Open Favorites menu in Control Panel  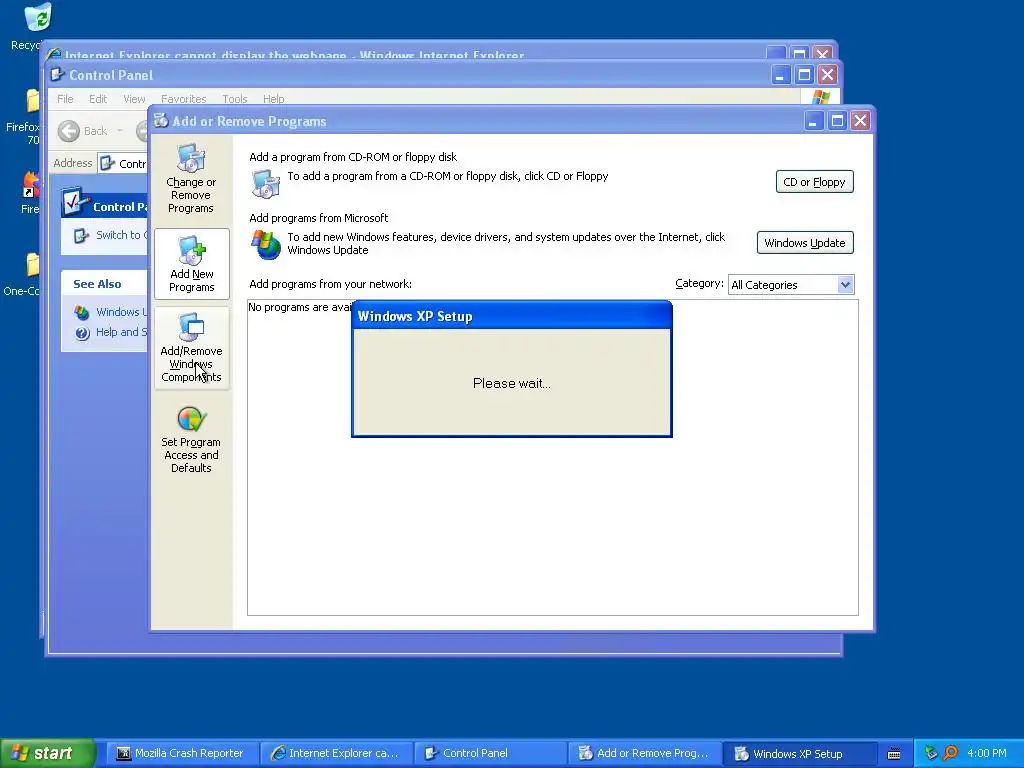184,99
